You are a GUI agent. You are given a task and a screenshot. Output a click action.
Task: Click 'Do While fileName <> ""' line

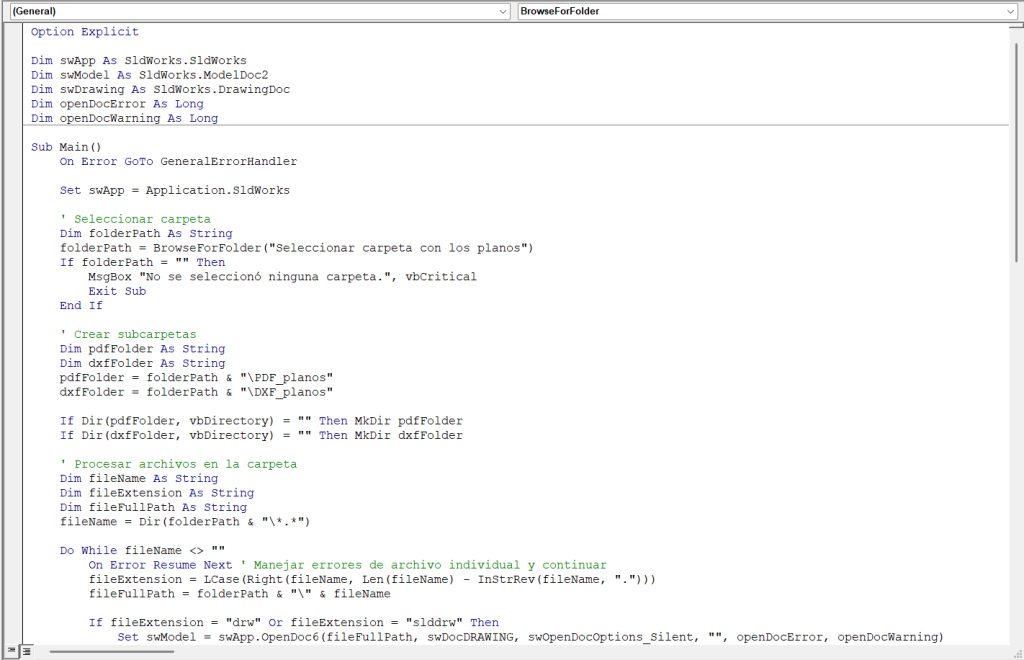[x=142, y=550]
